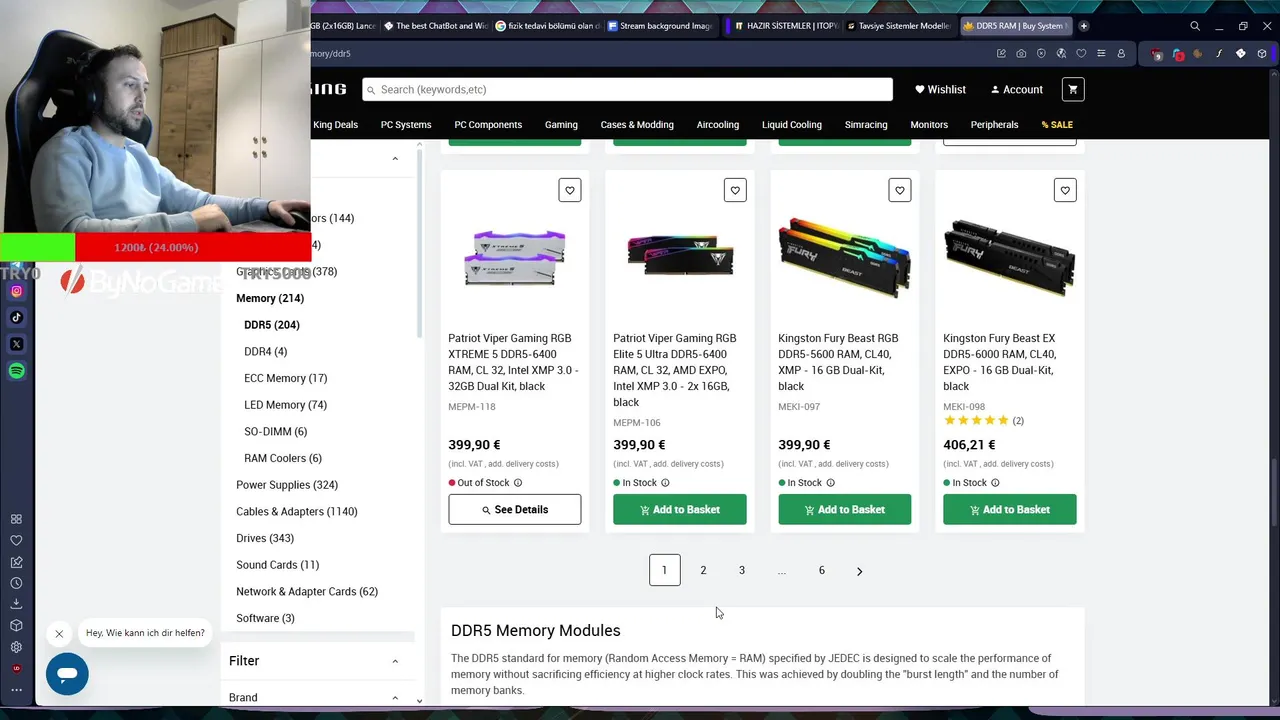Add Patriot Viper Elite 5 Ultra to wishlist
The image size is (1280, 720).
(735, 190)
